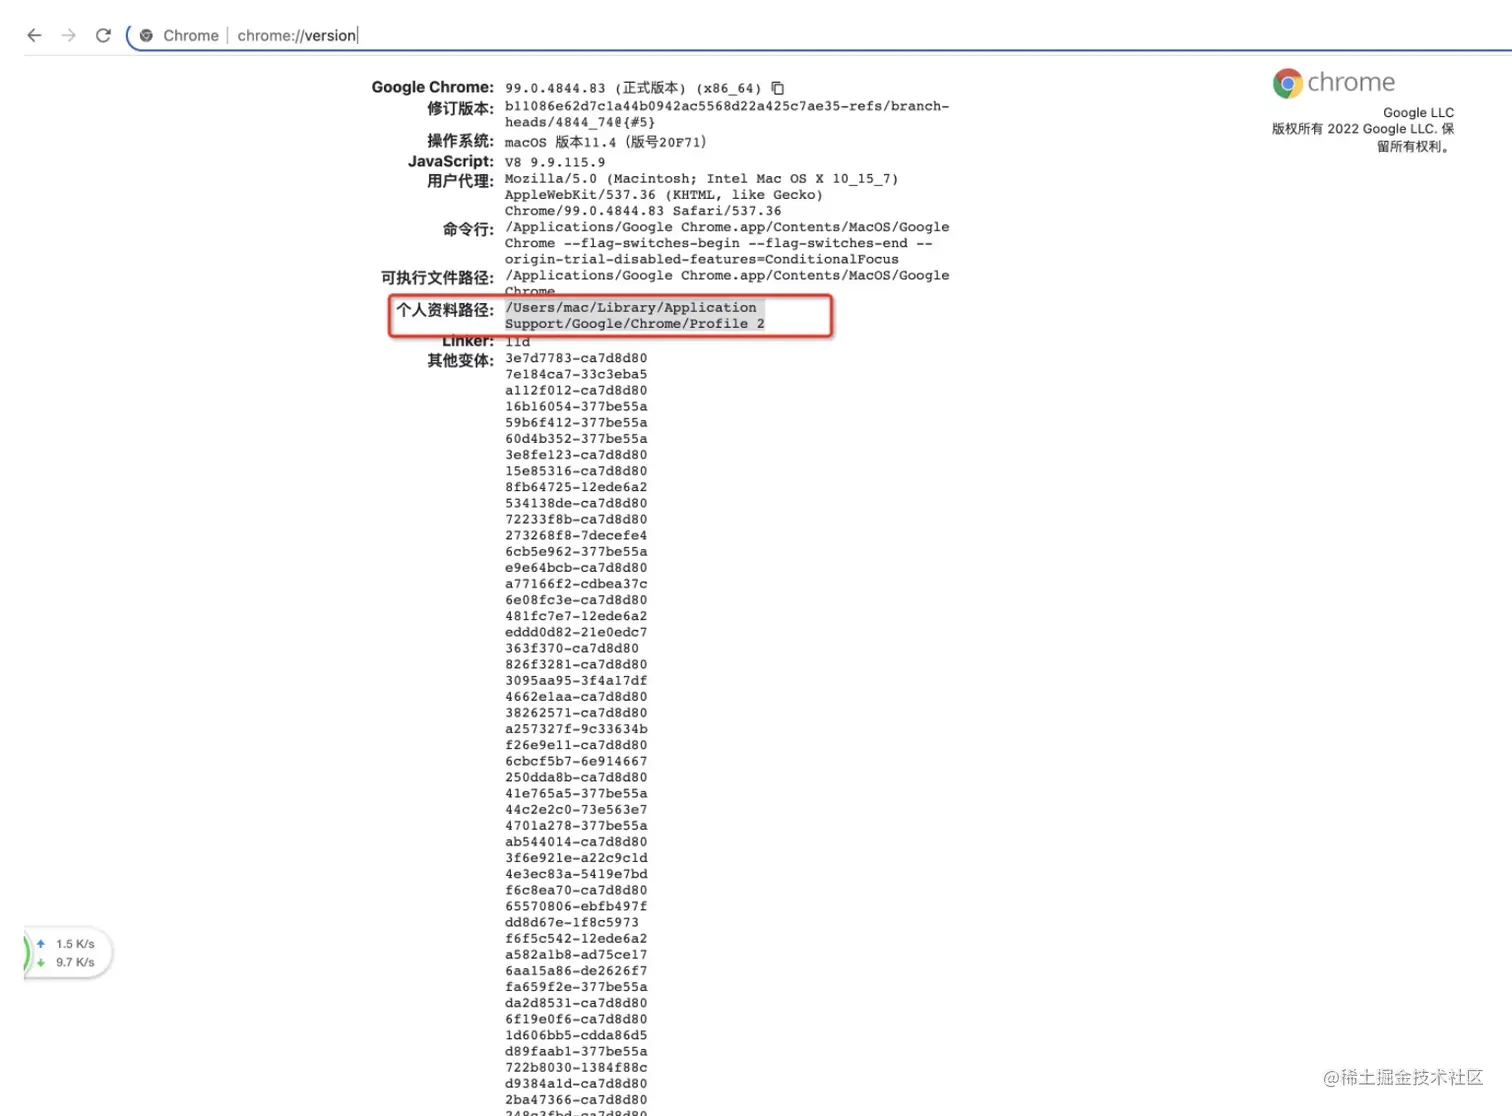
Task: Click variation 3095aa95-3f4a17df
Action: (x=576, y=680)
